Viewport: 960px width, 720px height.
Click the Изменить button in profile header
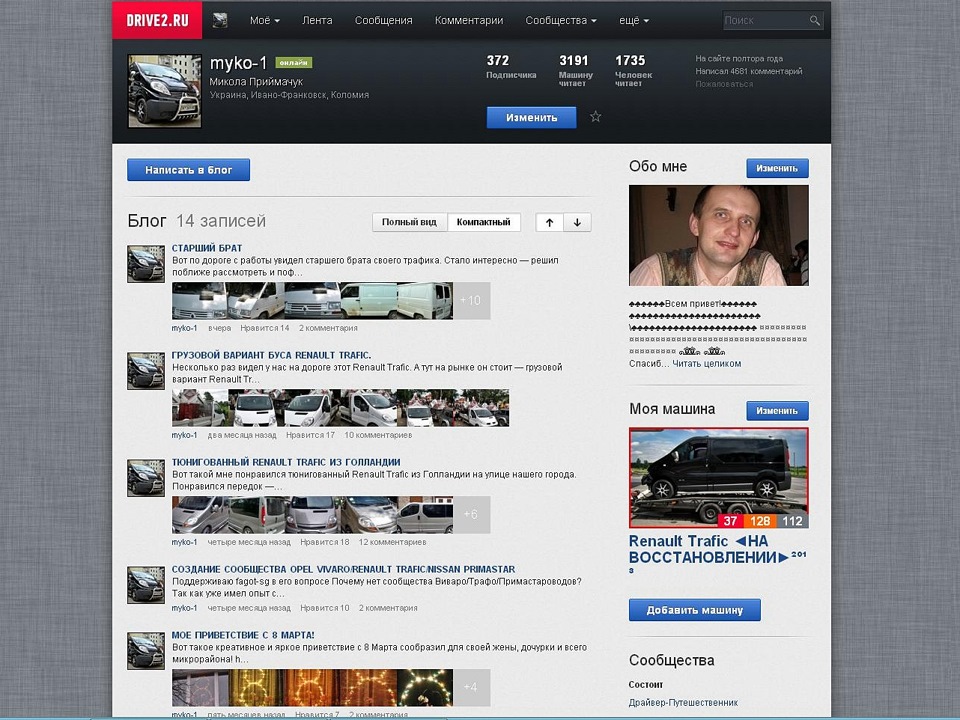click(x=531, y=118)
